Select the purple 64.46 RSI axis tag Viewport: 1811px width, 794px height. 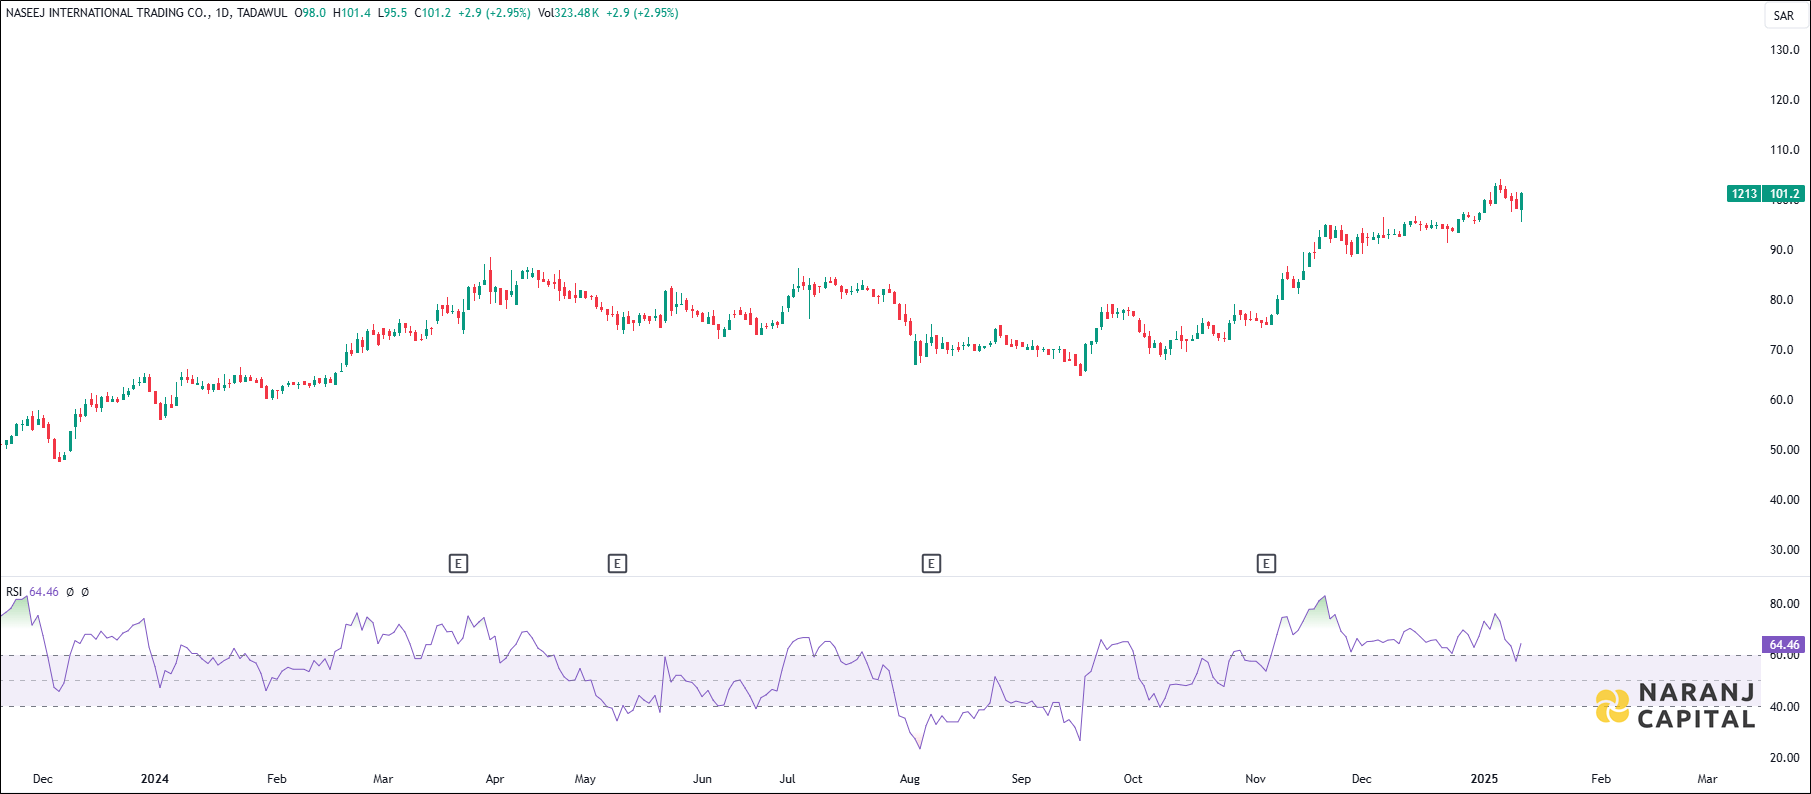click(x=1784, y=645)
